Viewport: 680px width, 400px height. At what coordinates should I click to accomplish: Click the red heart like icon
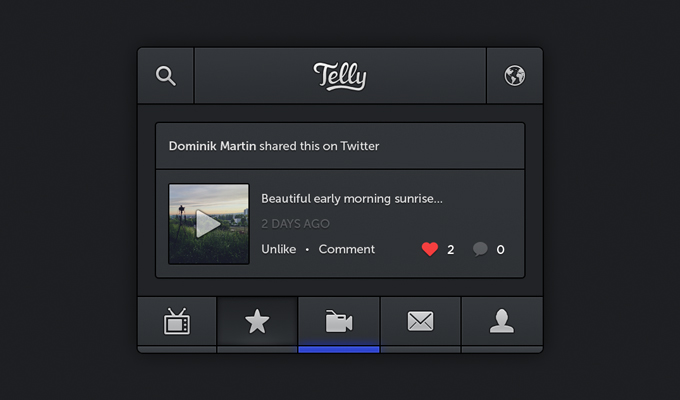point(430,249)
